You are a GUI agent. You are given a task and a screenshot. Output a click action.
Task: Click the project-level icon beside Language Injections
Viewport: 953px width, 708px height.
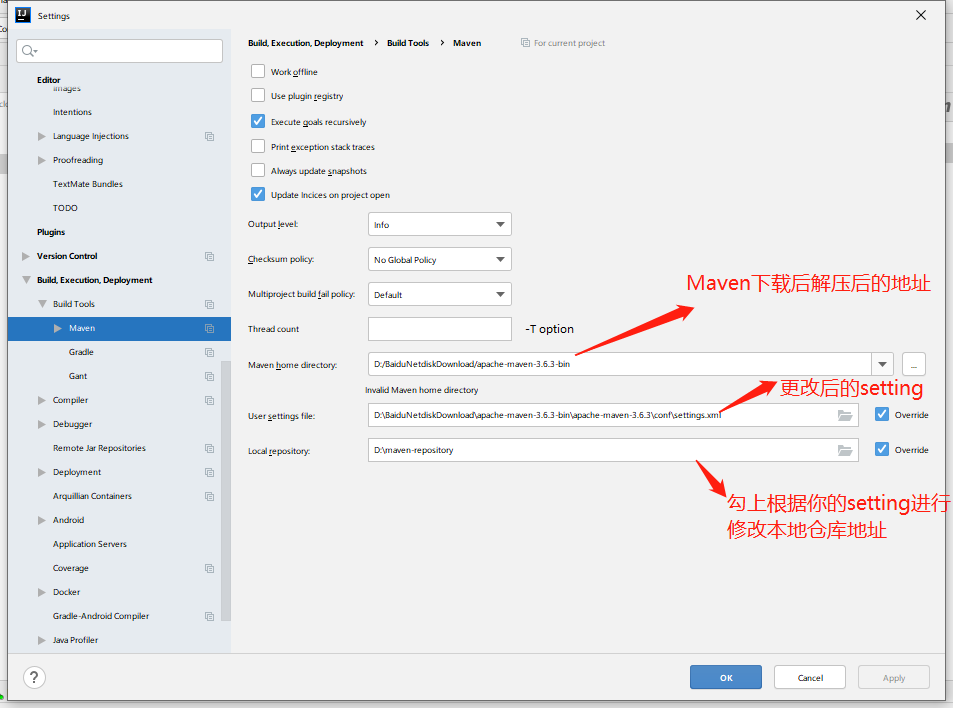[x=210, y=136]
